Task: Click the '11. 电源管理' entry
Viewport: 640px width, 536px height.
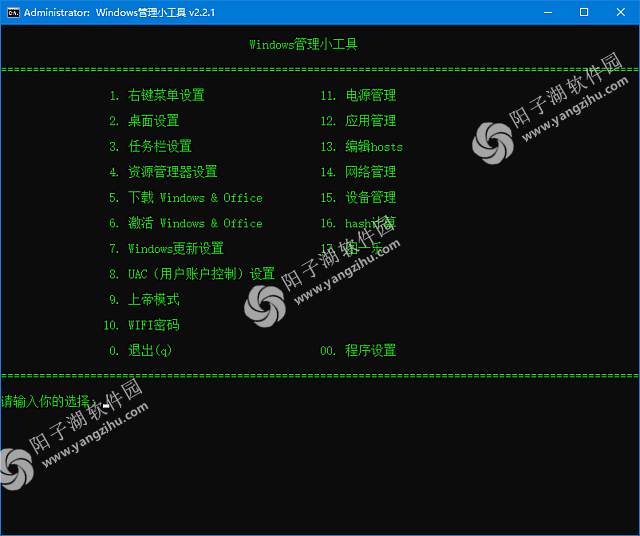Action: pos(358,95)
